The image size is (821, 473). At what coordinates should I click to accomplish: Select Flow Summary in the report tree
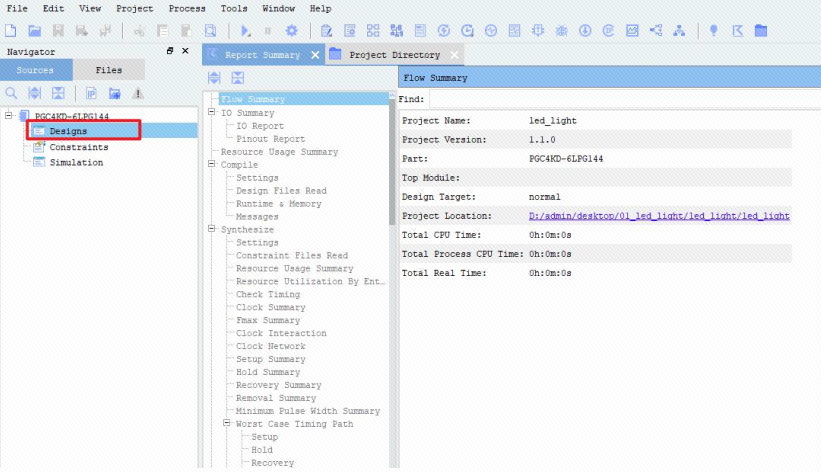pos(252,99)
